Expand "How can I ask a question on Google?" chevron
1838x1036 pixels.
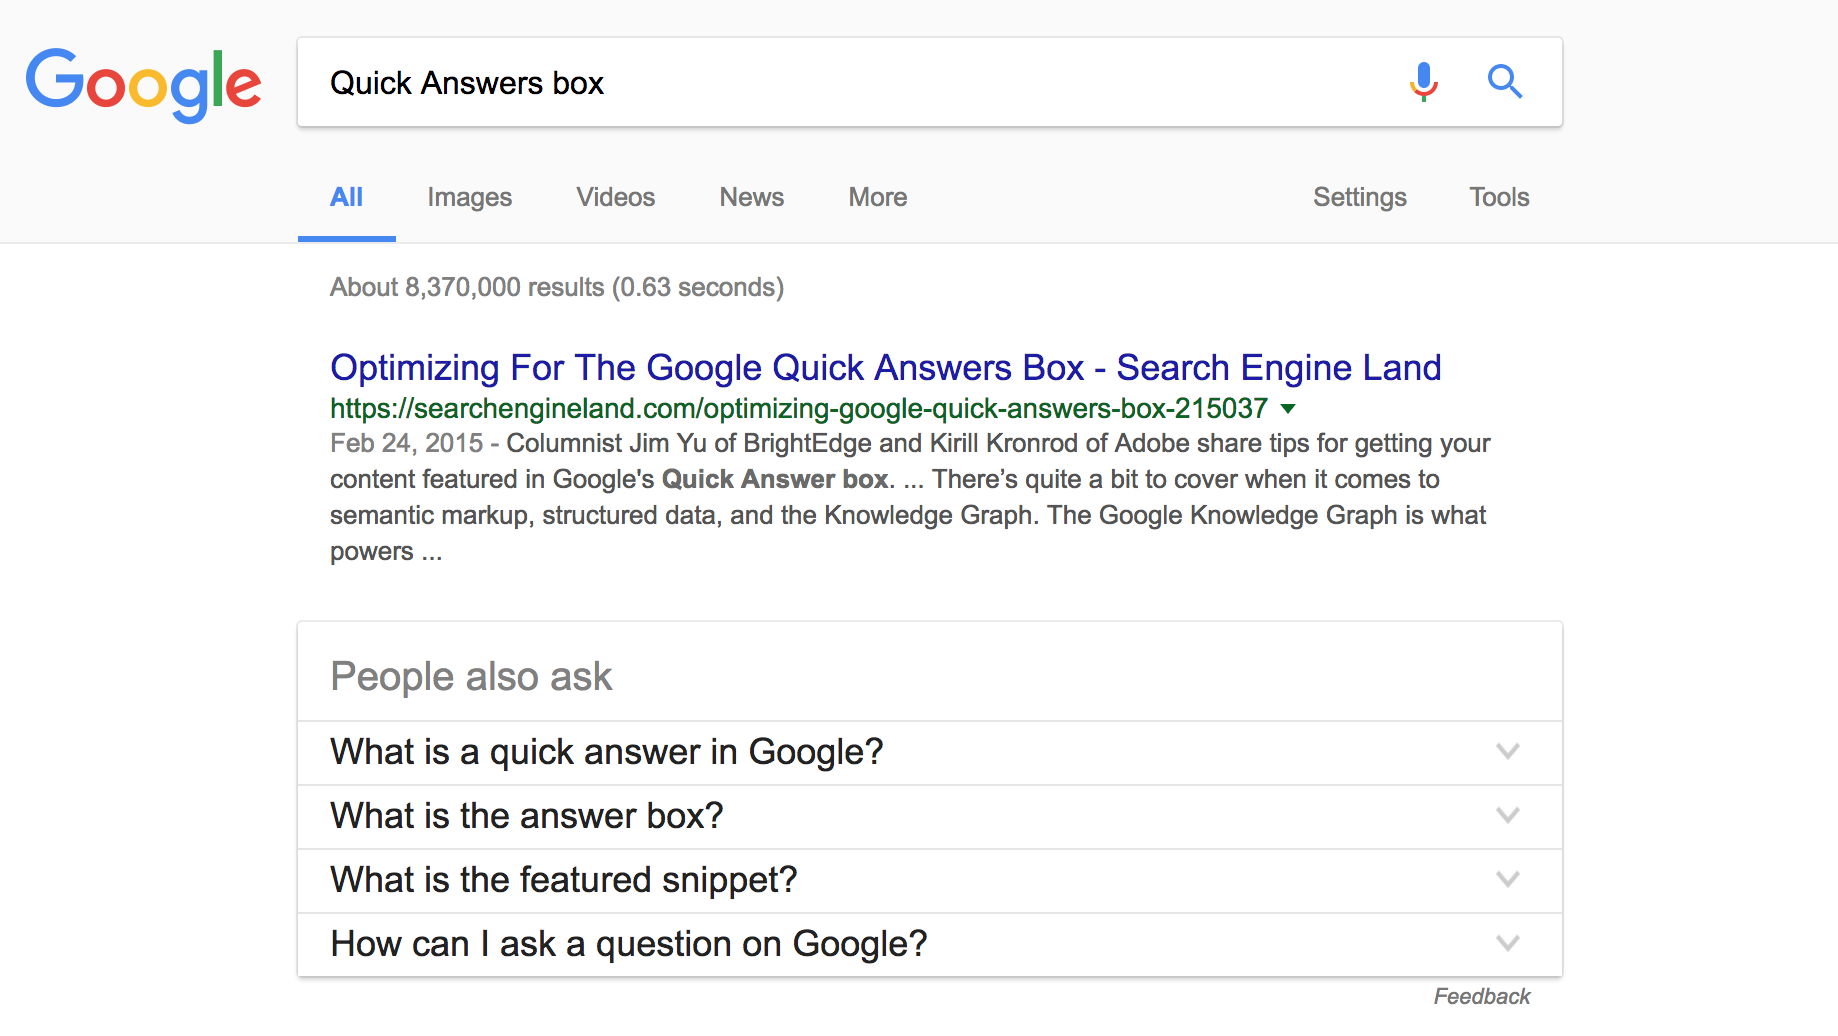tap(1507, 943)
